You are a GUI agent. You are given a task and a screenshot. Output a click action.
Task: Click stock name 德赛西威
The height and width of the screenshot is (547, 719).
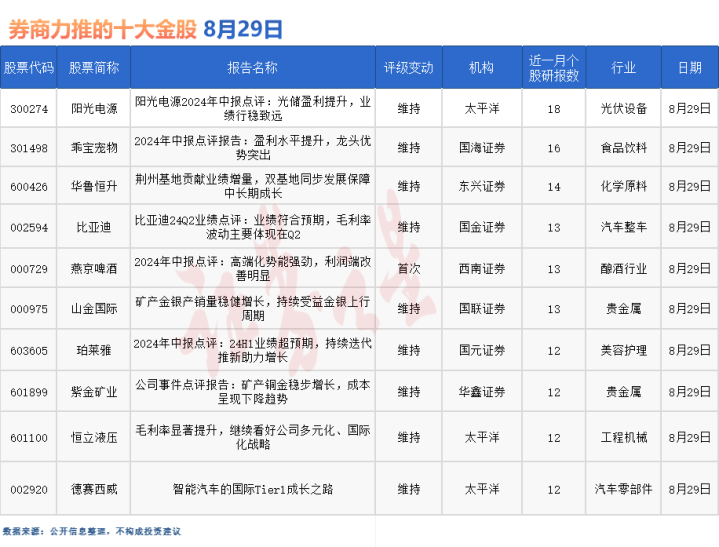click(x=94, y=489)
